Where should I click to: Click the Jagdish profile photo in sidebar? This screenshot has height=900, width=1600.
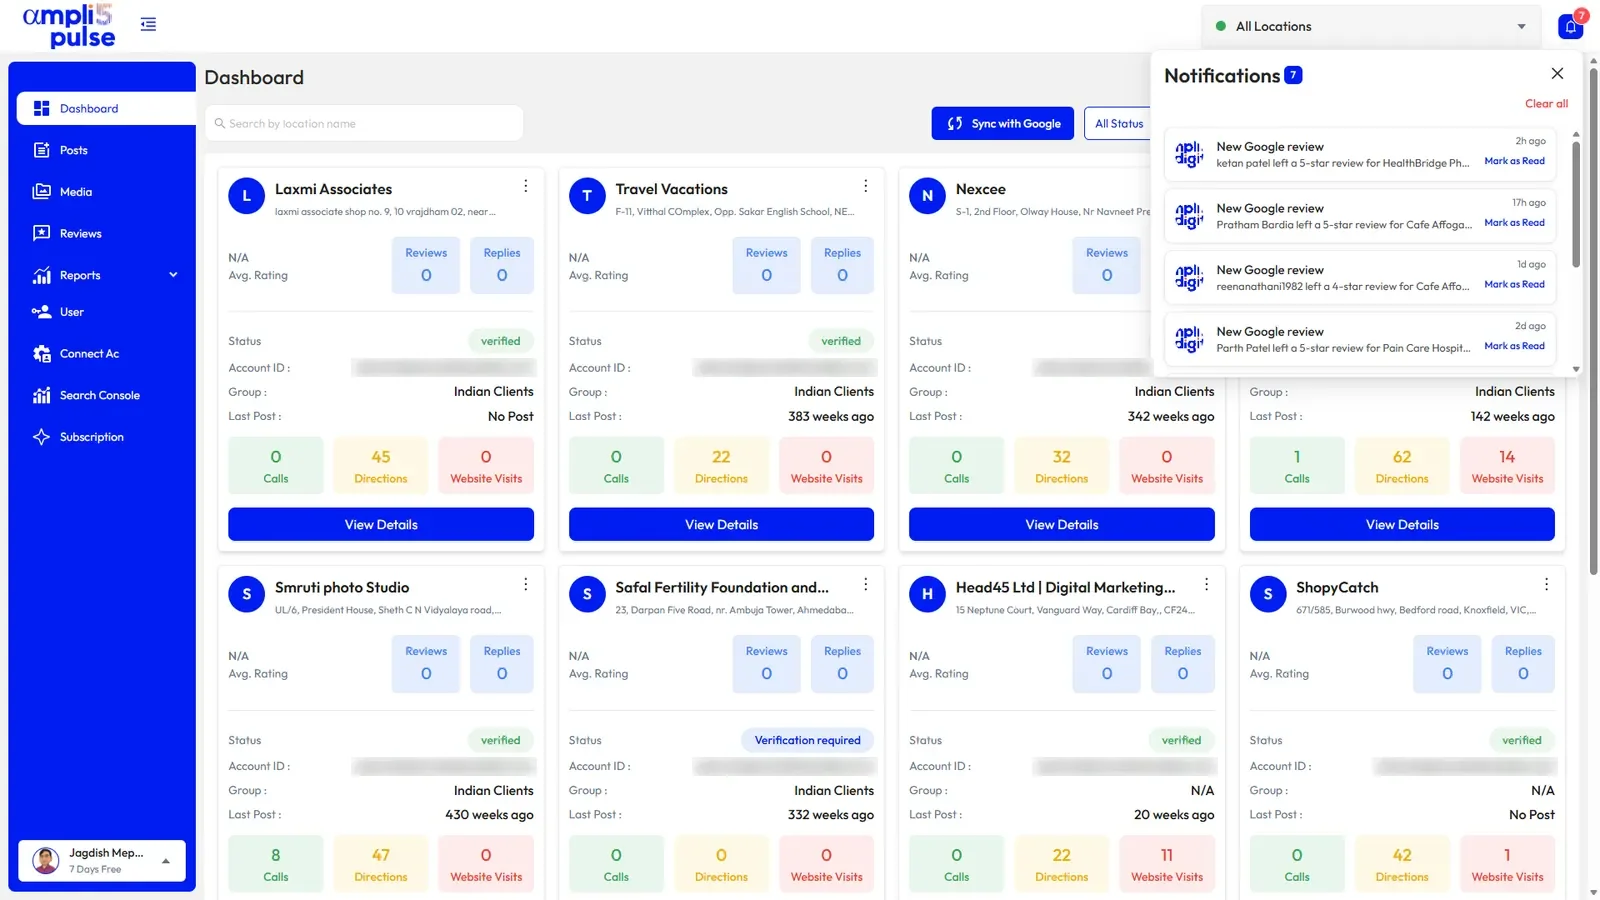46,860
